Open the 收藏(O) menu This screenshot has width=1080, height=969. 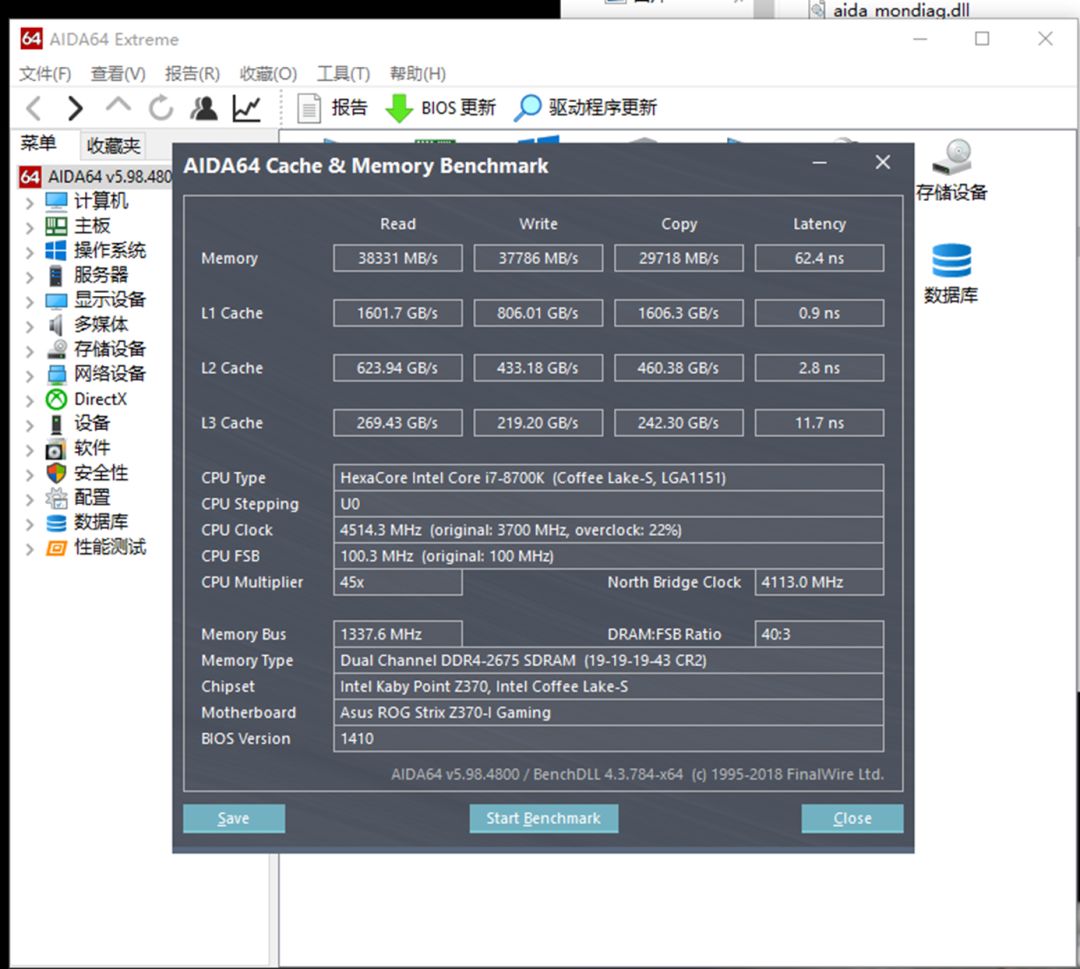(268, 74)
